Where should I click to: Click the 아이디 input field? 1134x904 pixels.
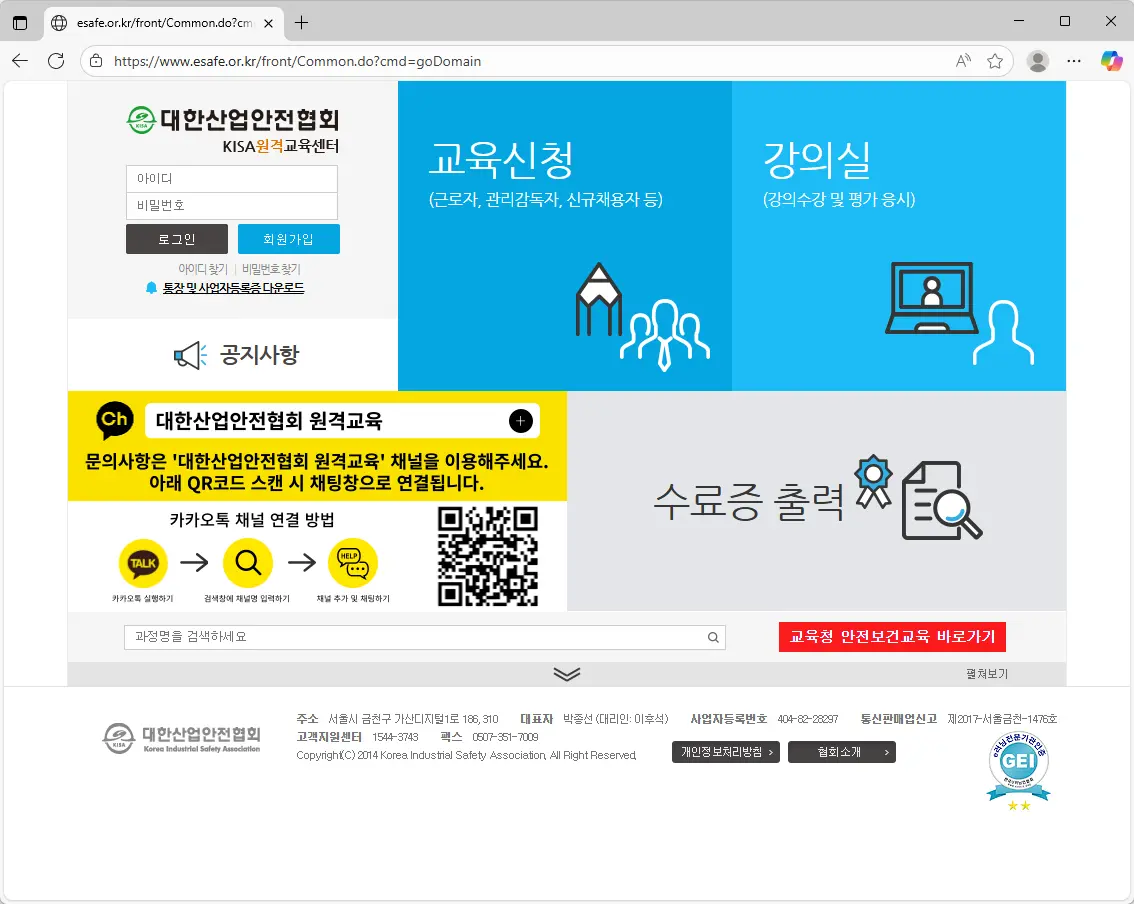pos(231,179)
